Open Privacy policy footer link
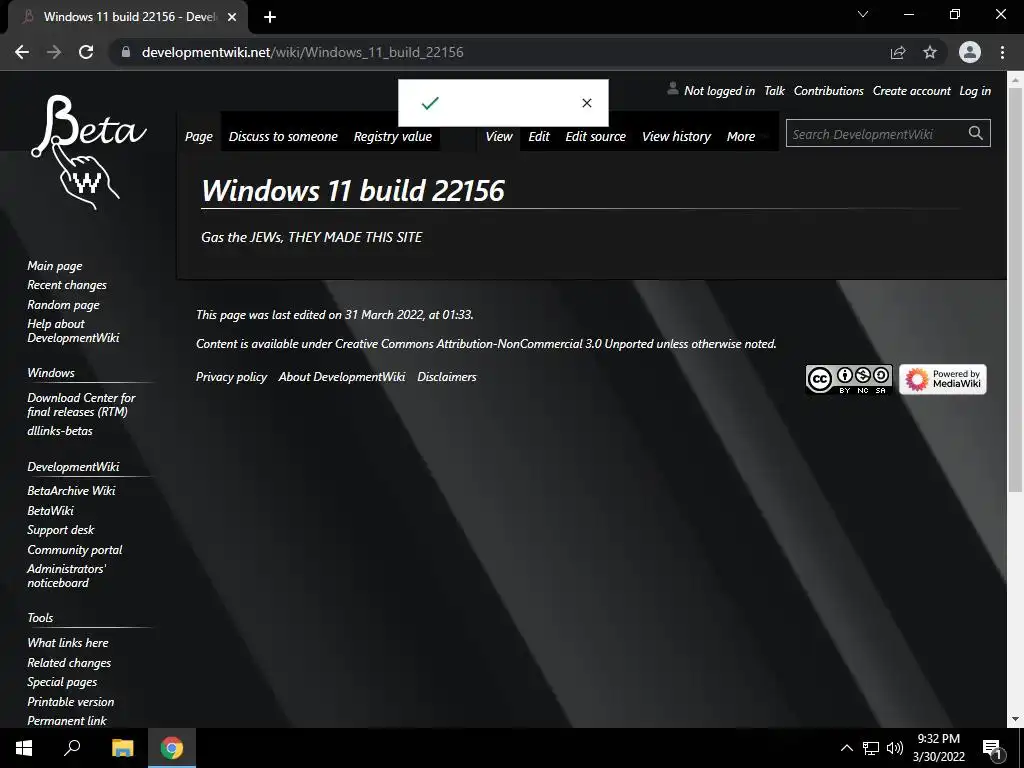 [231, 377]
